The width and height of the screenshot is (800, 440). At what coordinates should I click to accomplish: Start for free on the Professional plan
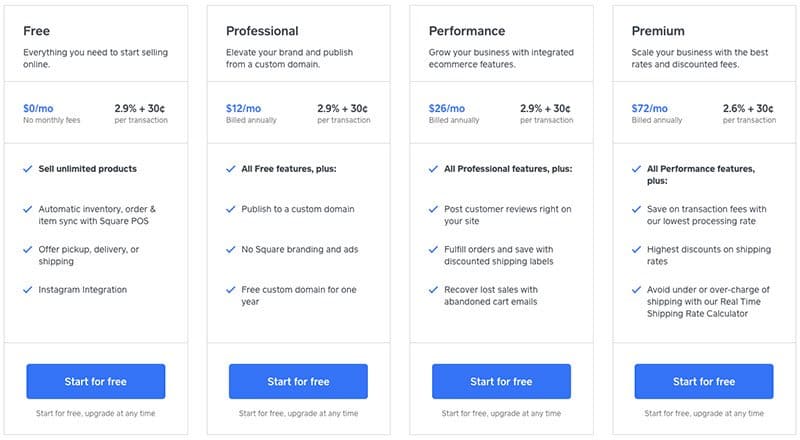click(298, 381)
